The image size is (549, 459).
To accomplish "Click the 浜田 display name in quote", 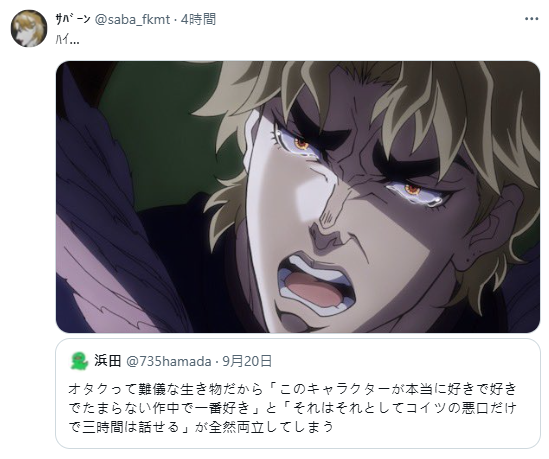I will click(108, 361).
